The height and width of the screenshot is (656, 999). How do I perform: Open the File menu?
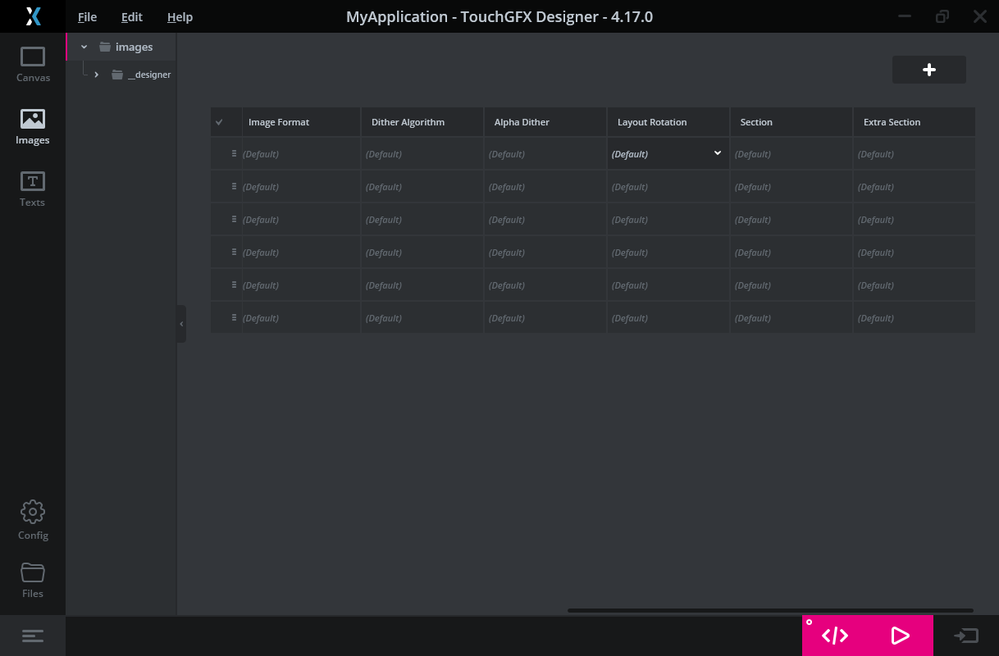pos(87,17)
